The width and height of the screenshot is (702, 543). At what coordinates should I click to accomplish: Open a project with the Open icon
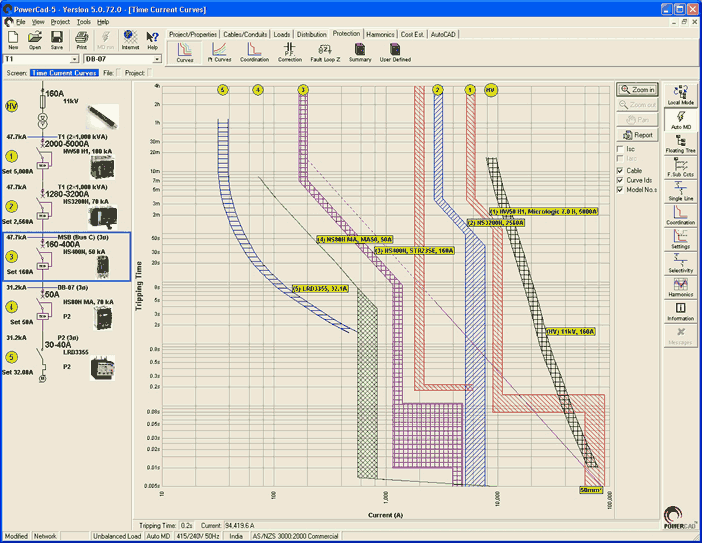pyautogui.click(x=35, y=40)
